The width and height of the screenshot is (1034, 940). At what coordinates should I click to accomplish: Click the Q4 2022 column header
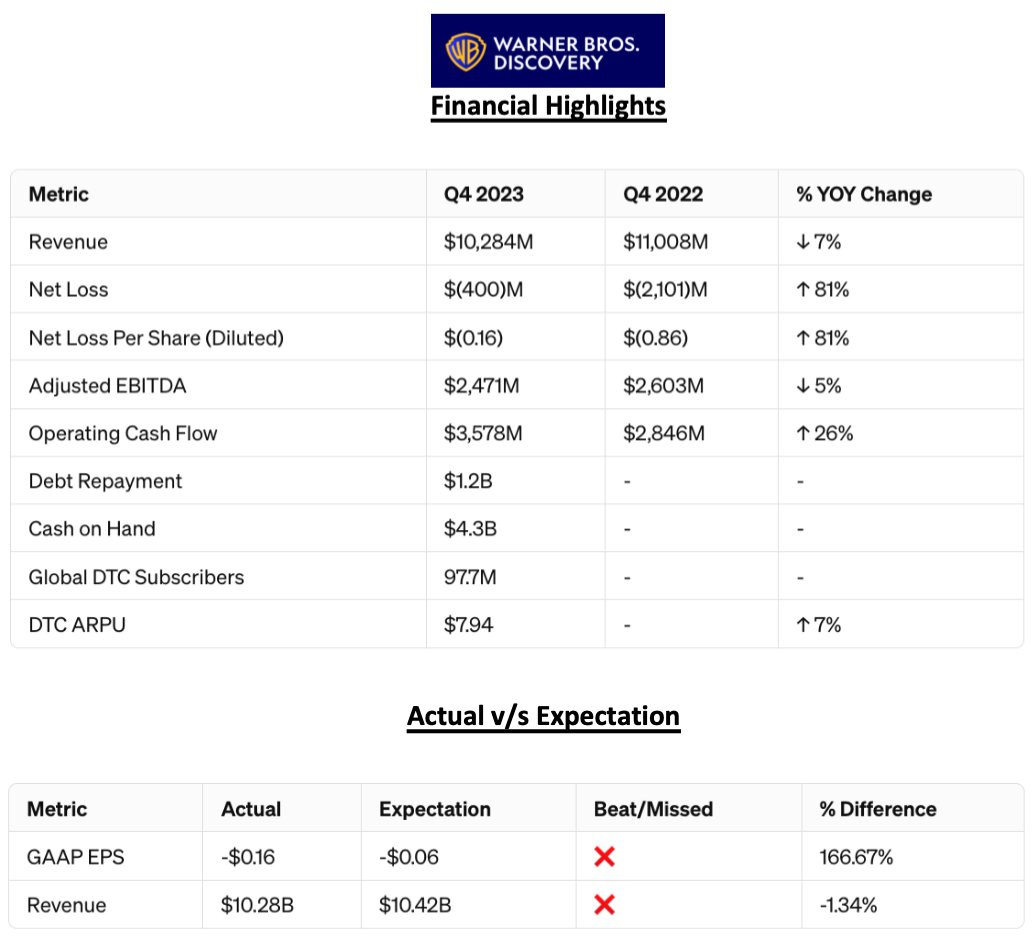click(x=663, y=194)
